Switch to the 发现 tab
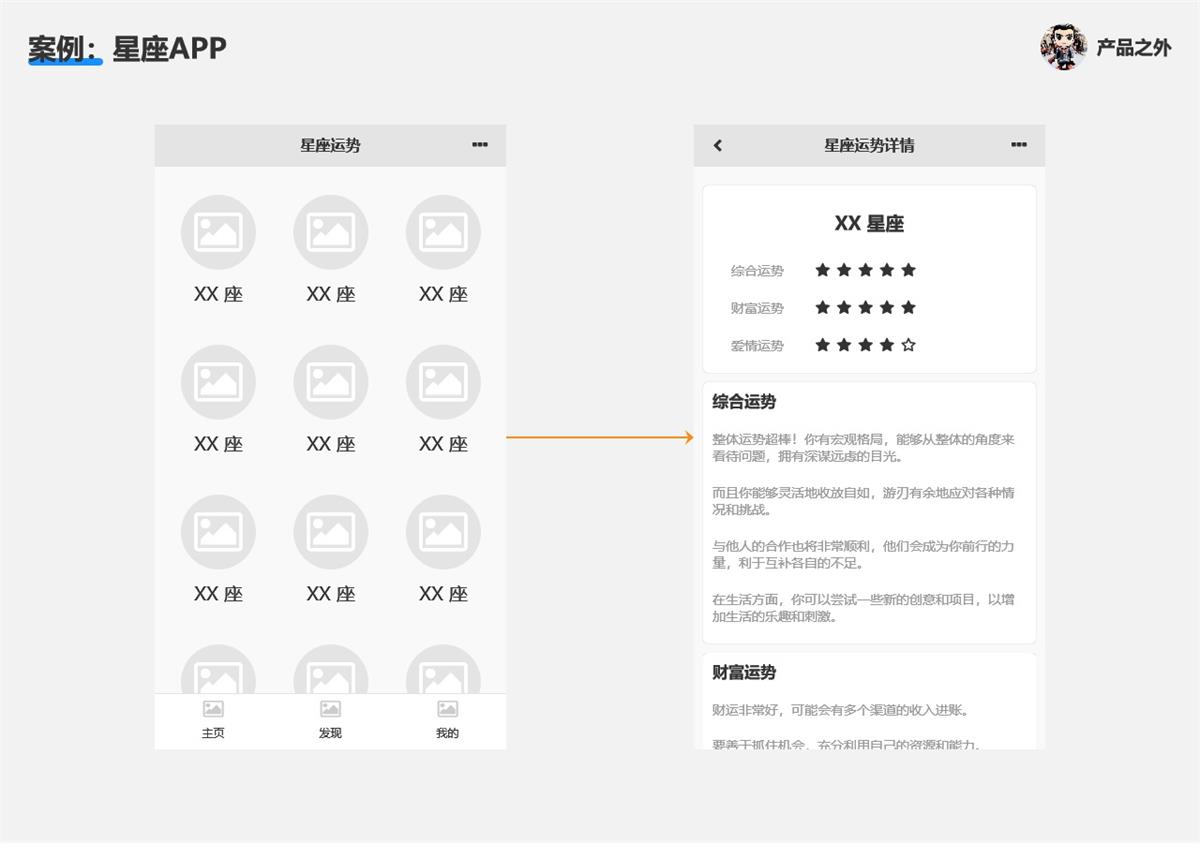The width and height of the screenshot is (1200, 843). pos(330,720)
